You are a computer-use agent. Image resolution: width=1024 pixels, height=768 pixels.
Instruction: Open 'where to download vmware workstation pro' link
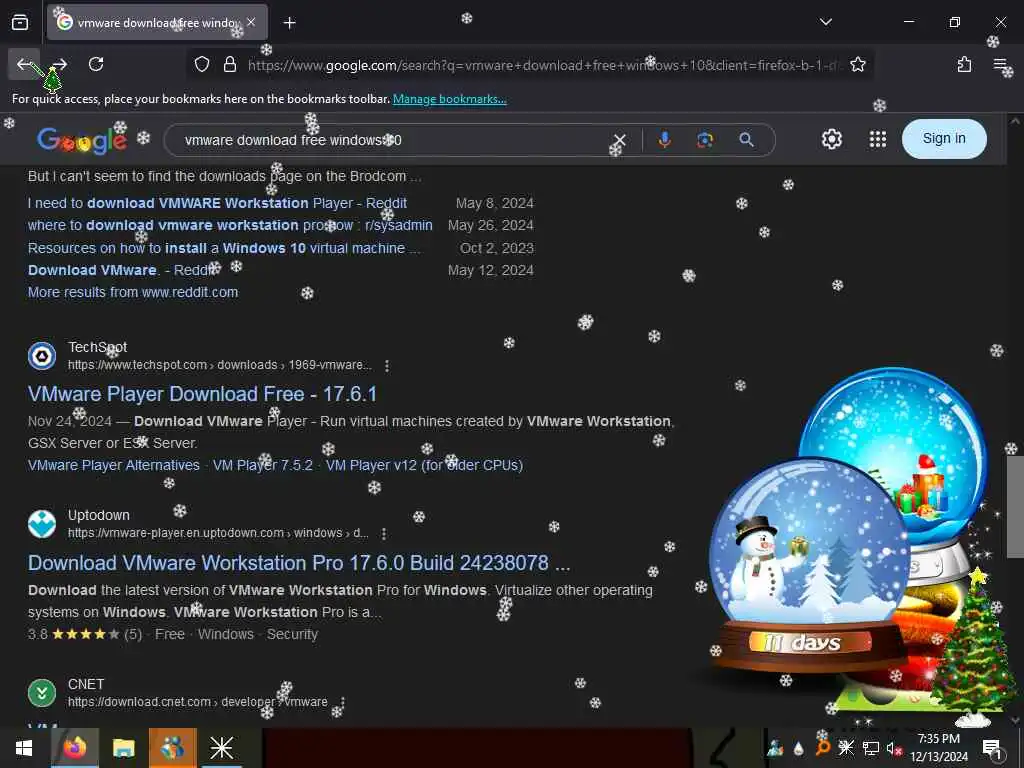click(x=230, y=225)
